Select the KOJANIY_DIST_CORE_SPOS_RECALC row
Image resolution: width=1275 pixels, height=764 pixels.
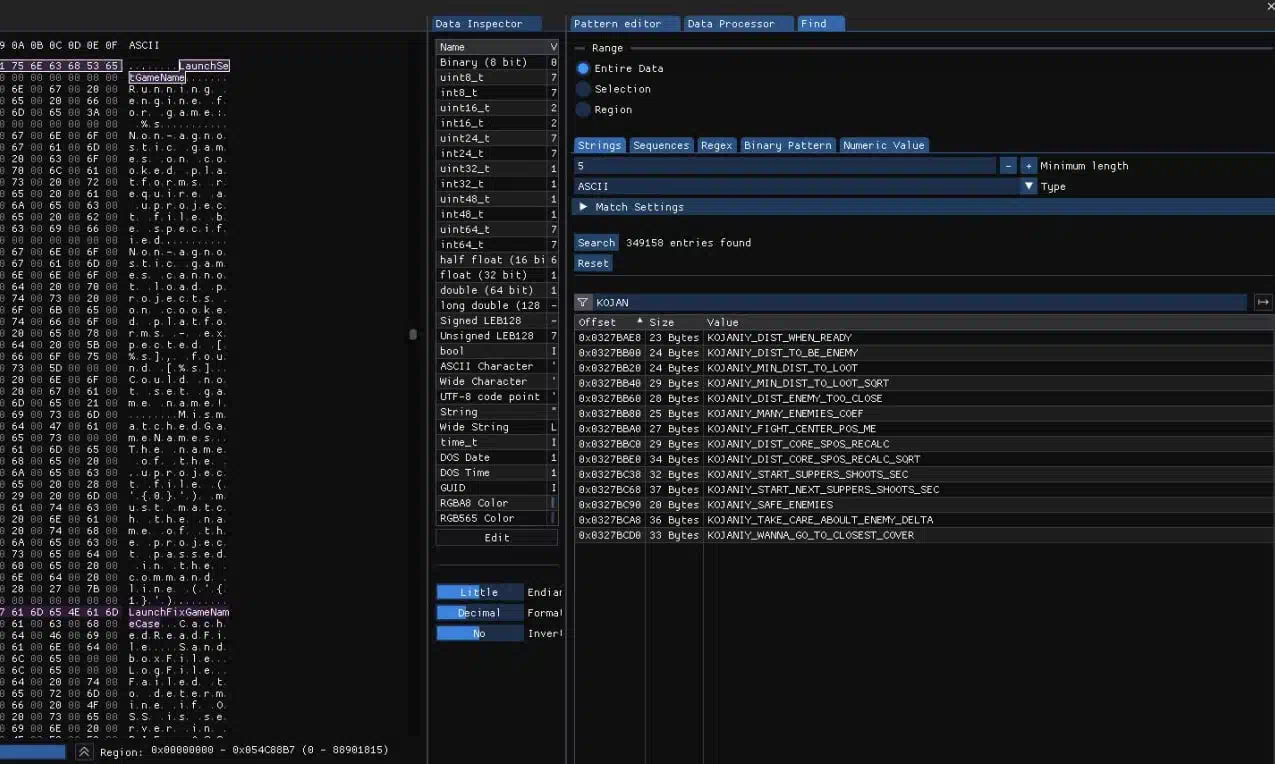[x=924, y=444]
